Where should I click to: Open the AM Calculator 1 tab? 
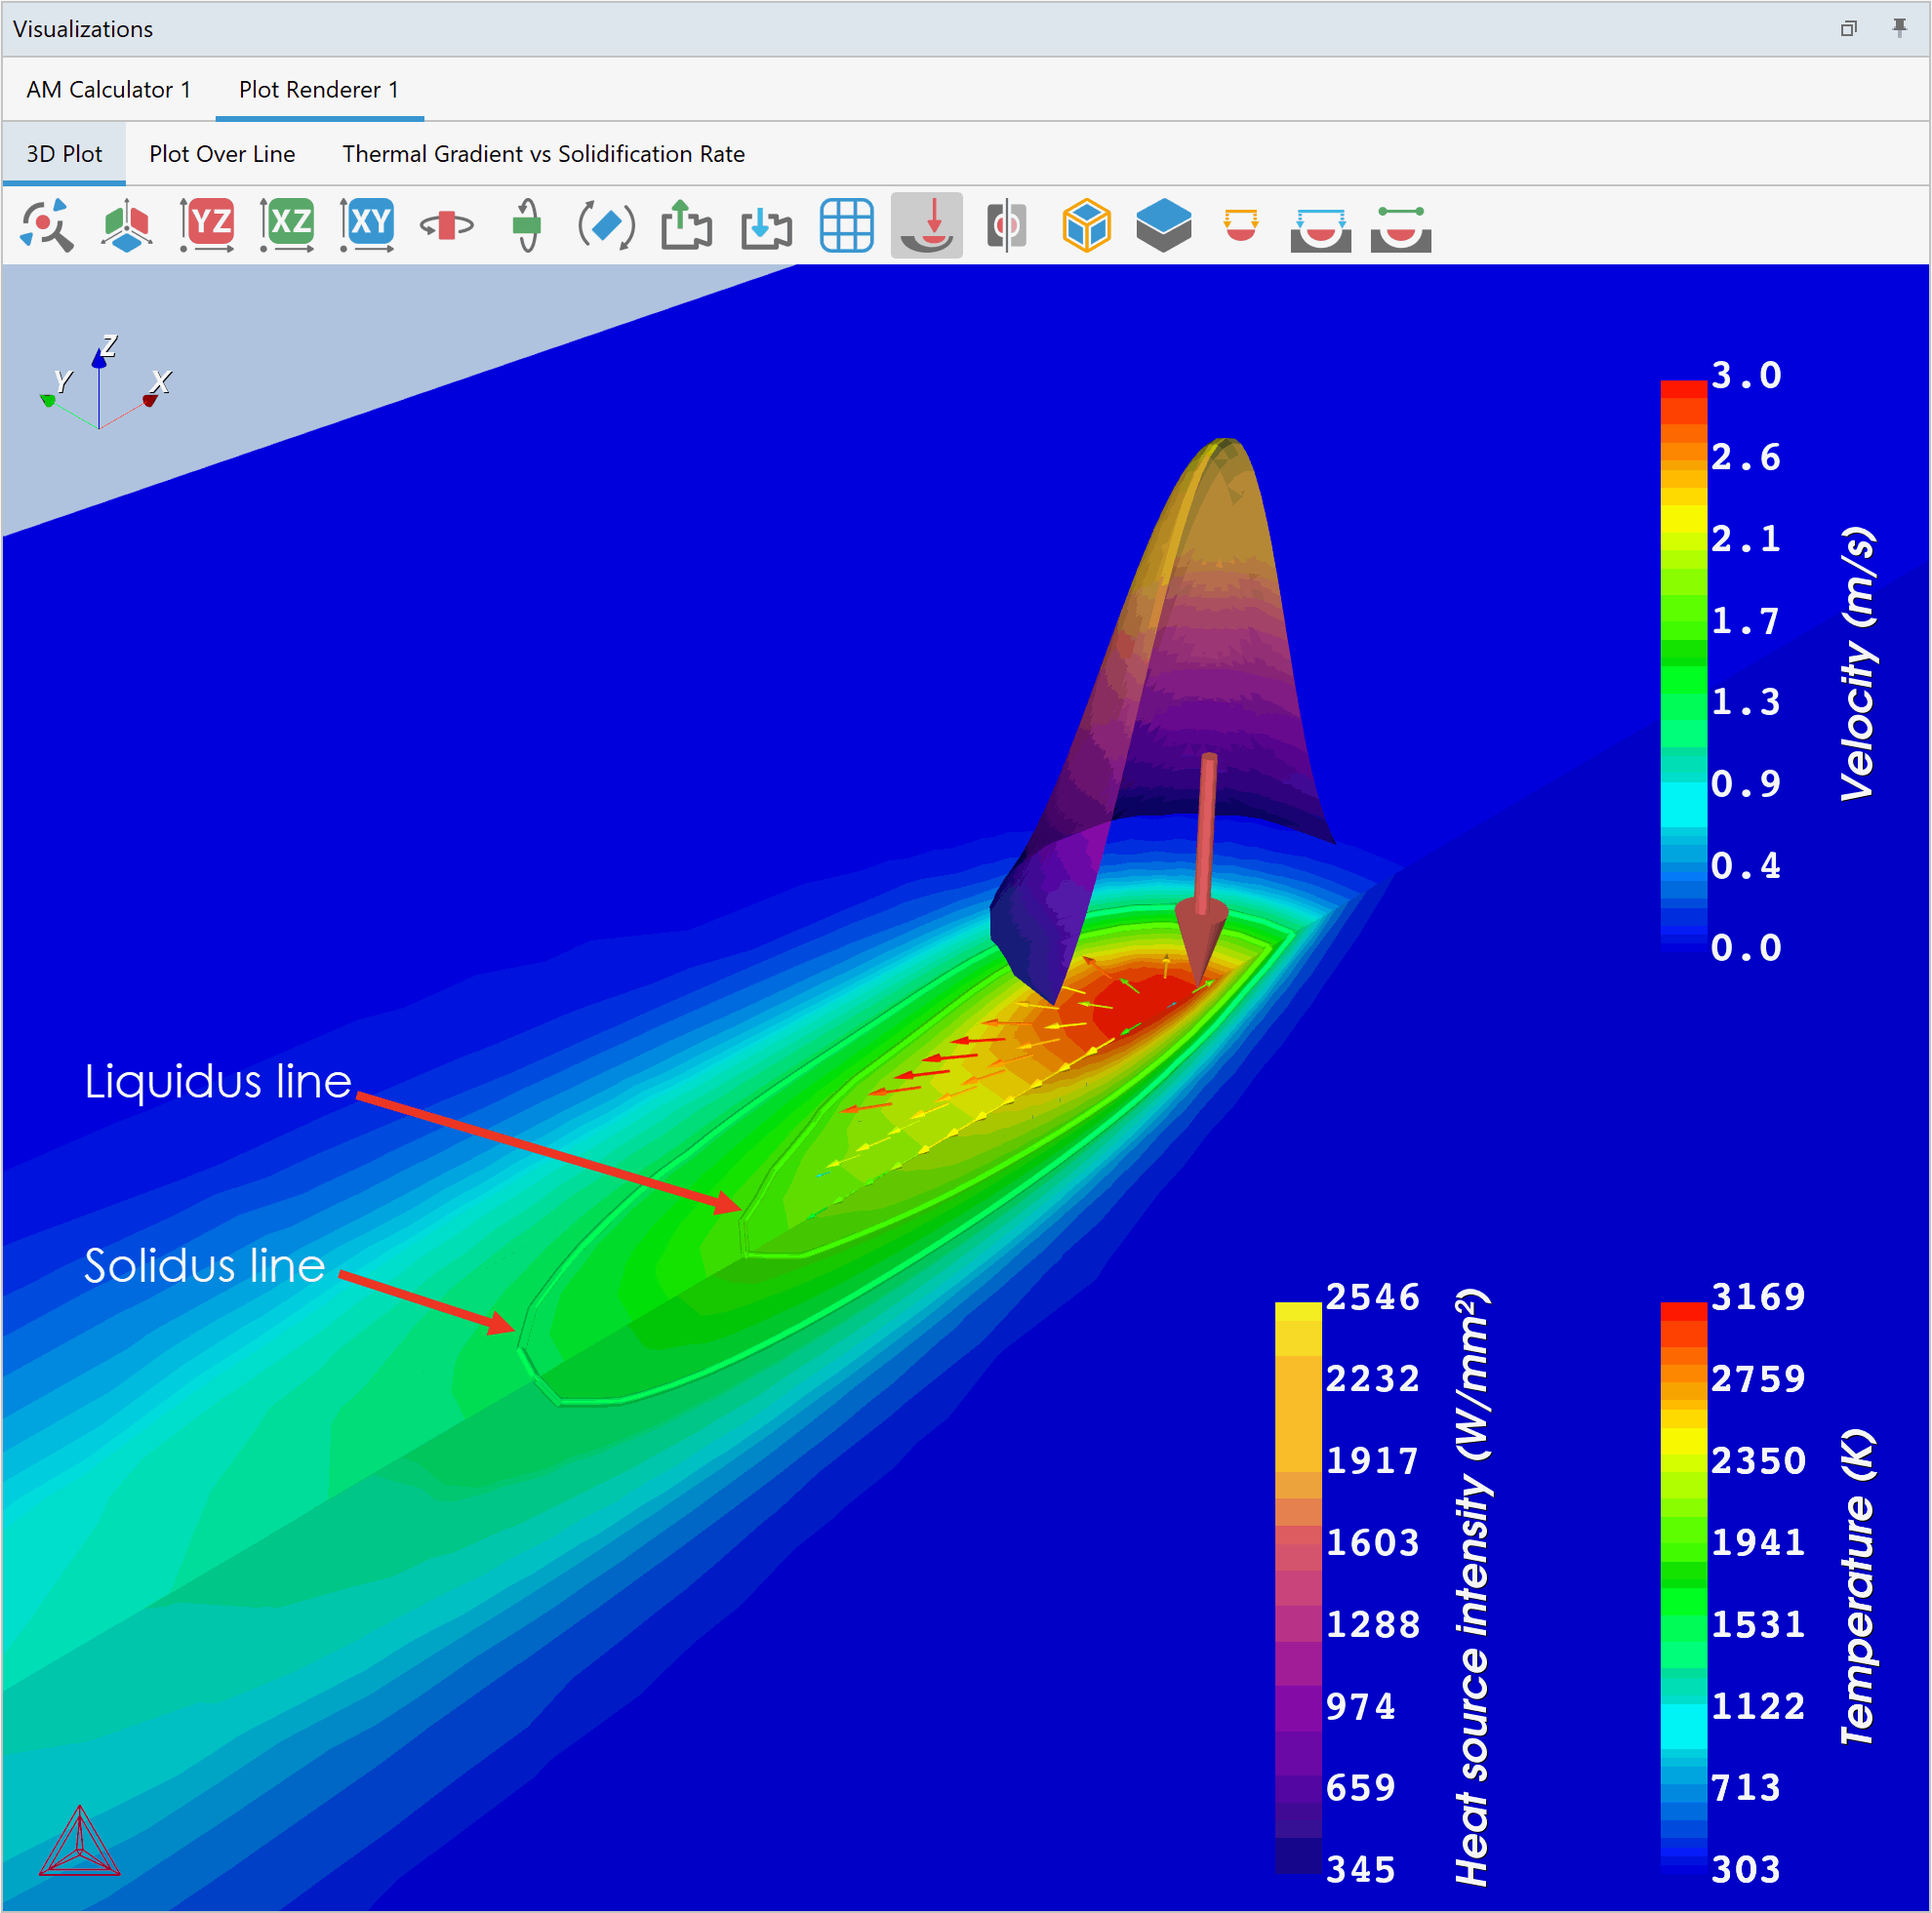[108, 90]
